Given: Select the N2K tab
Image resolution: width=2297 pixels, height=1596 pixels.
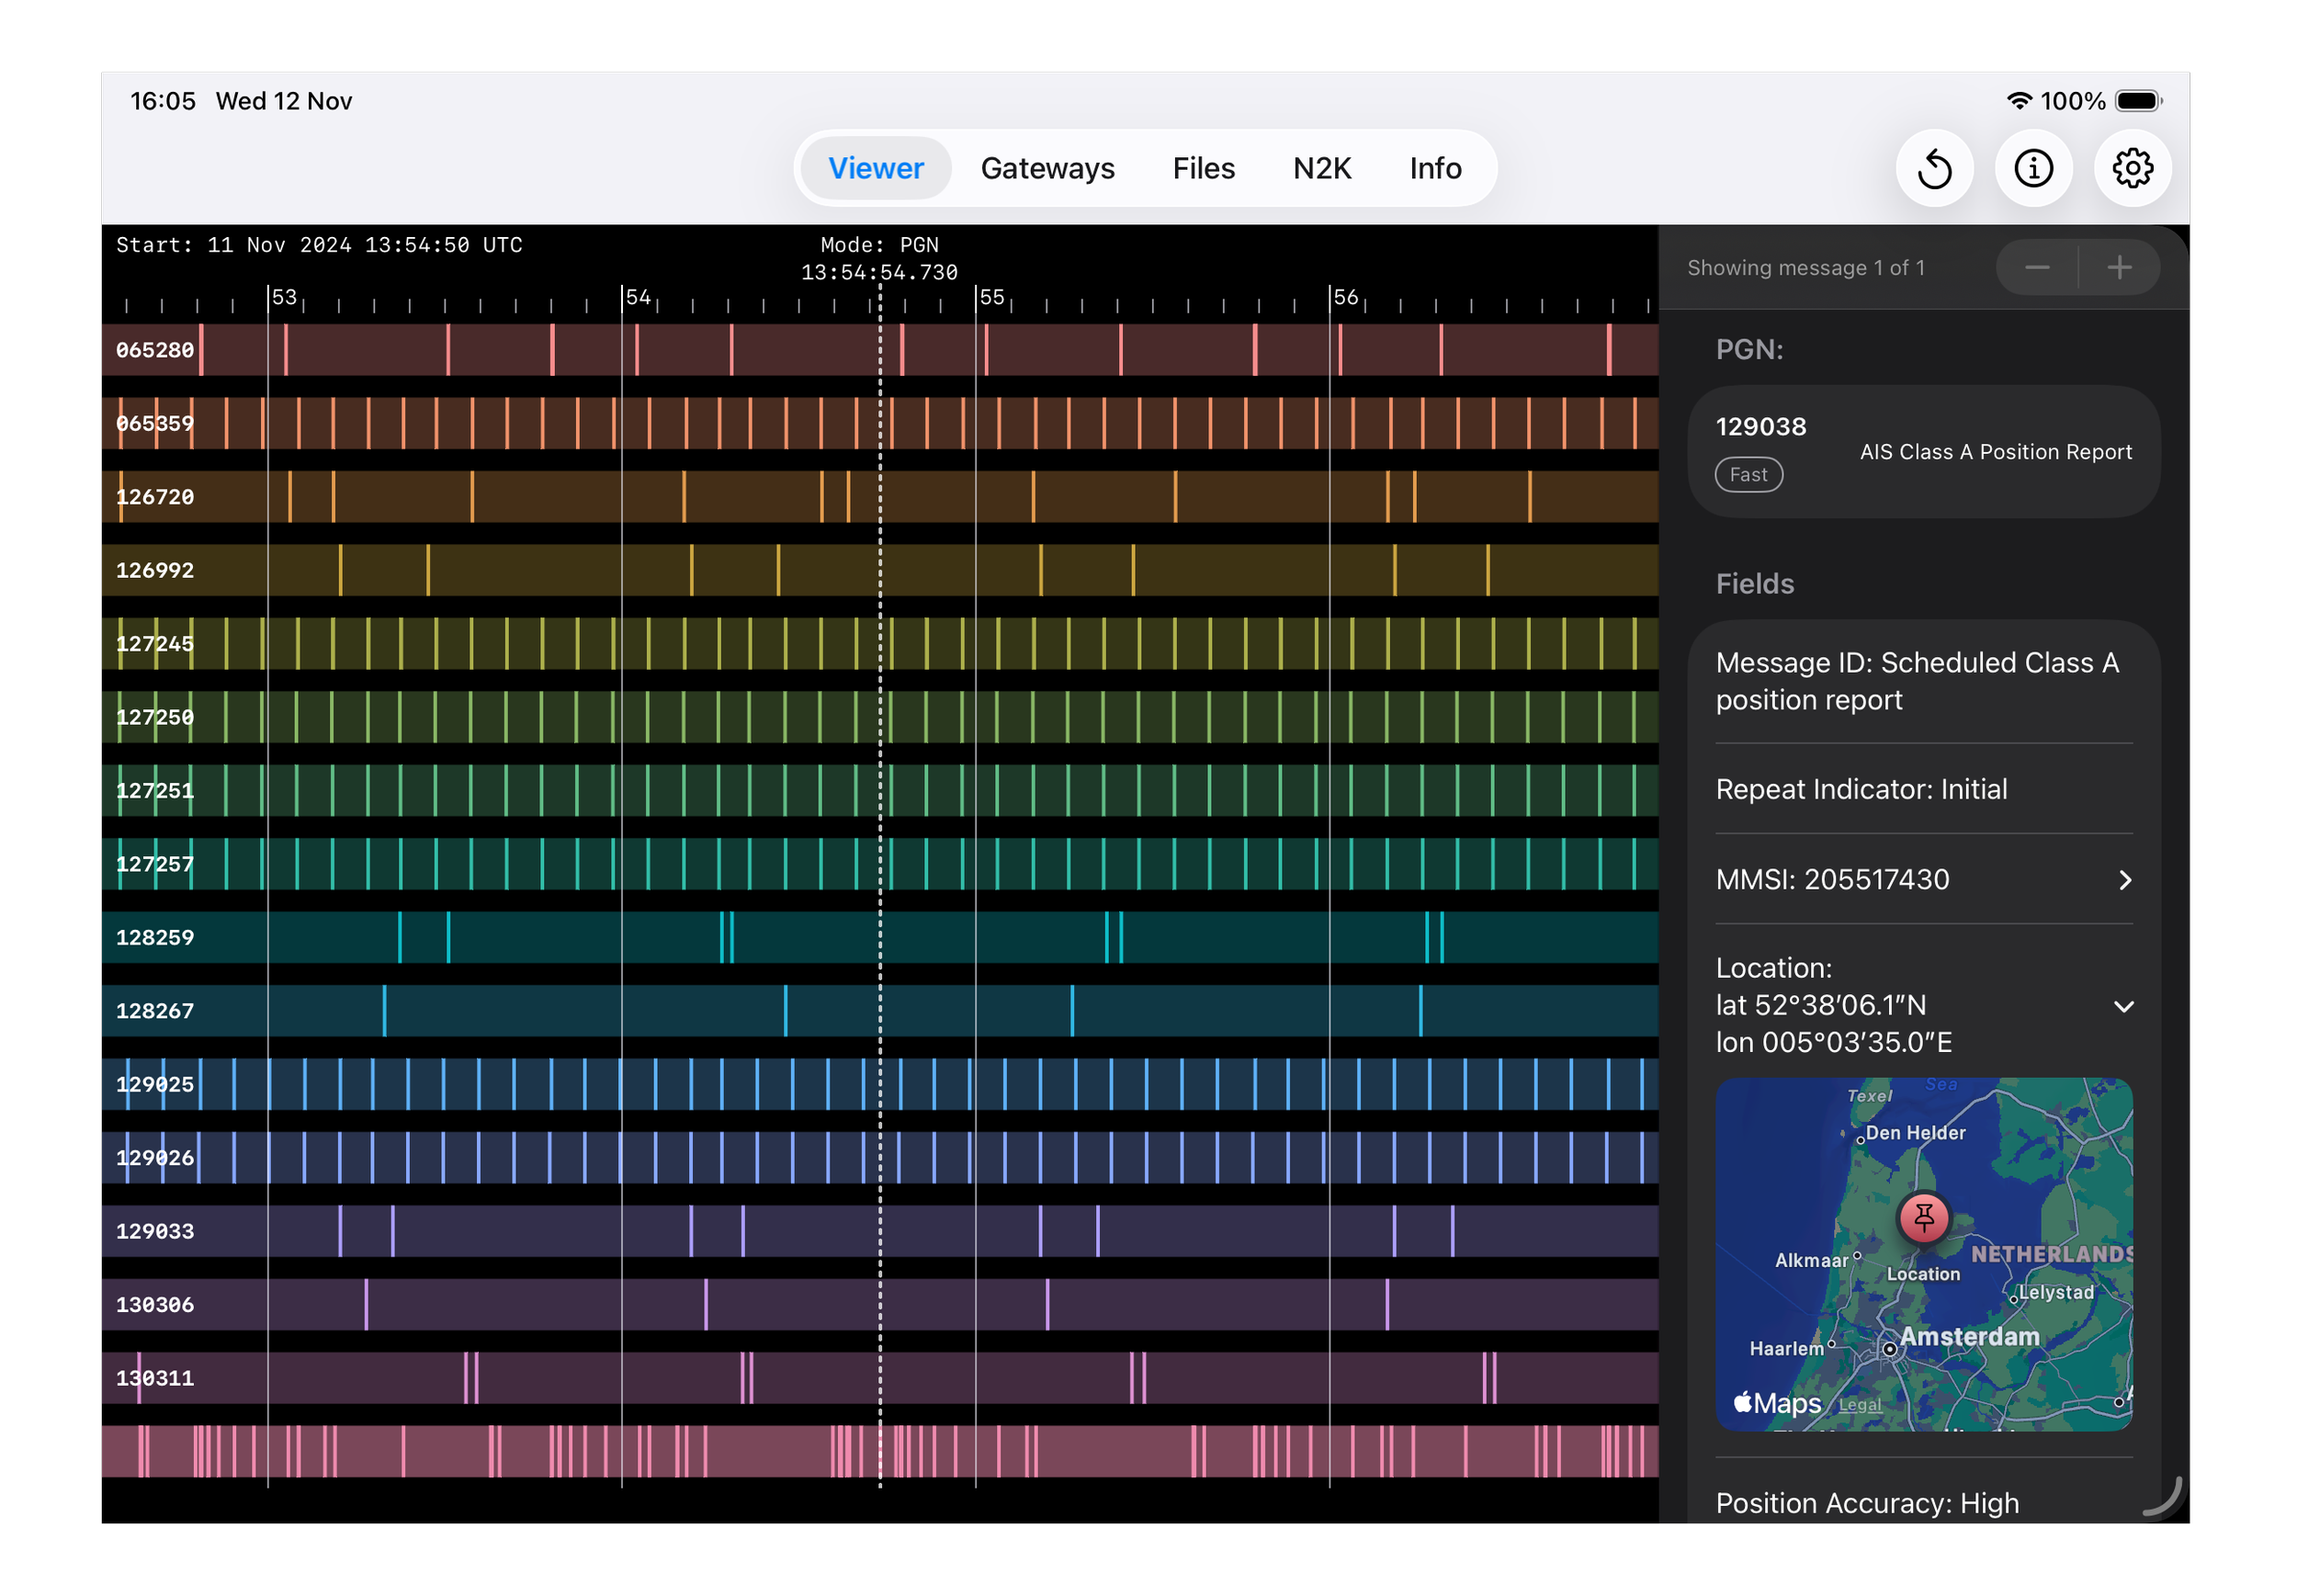Looking at the screenshot, I should click(x=1321, y=168).
